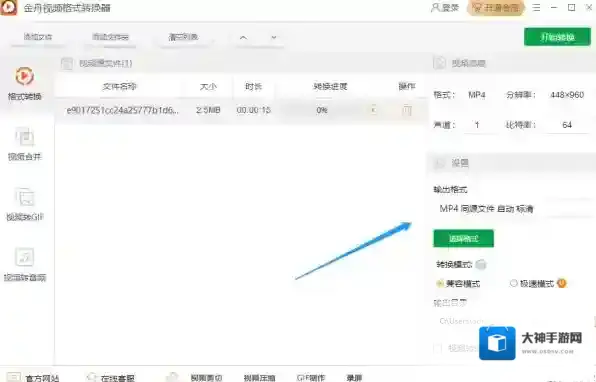The height and width of the screenshot is (382, 596).
Task: Click the 录屏 screen record link
Action: click(x=354, y=378)
